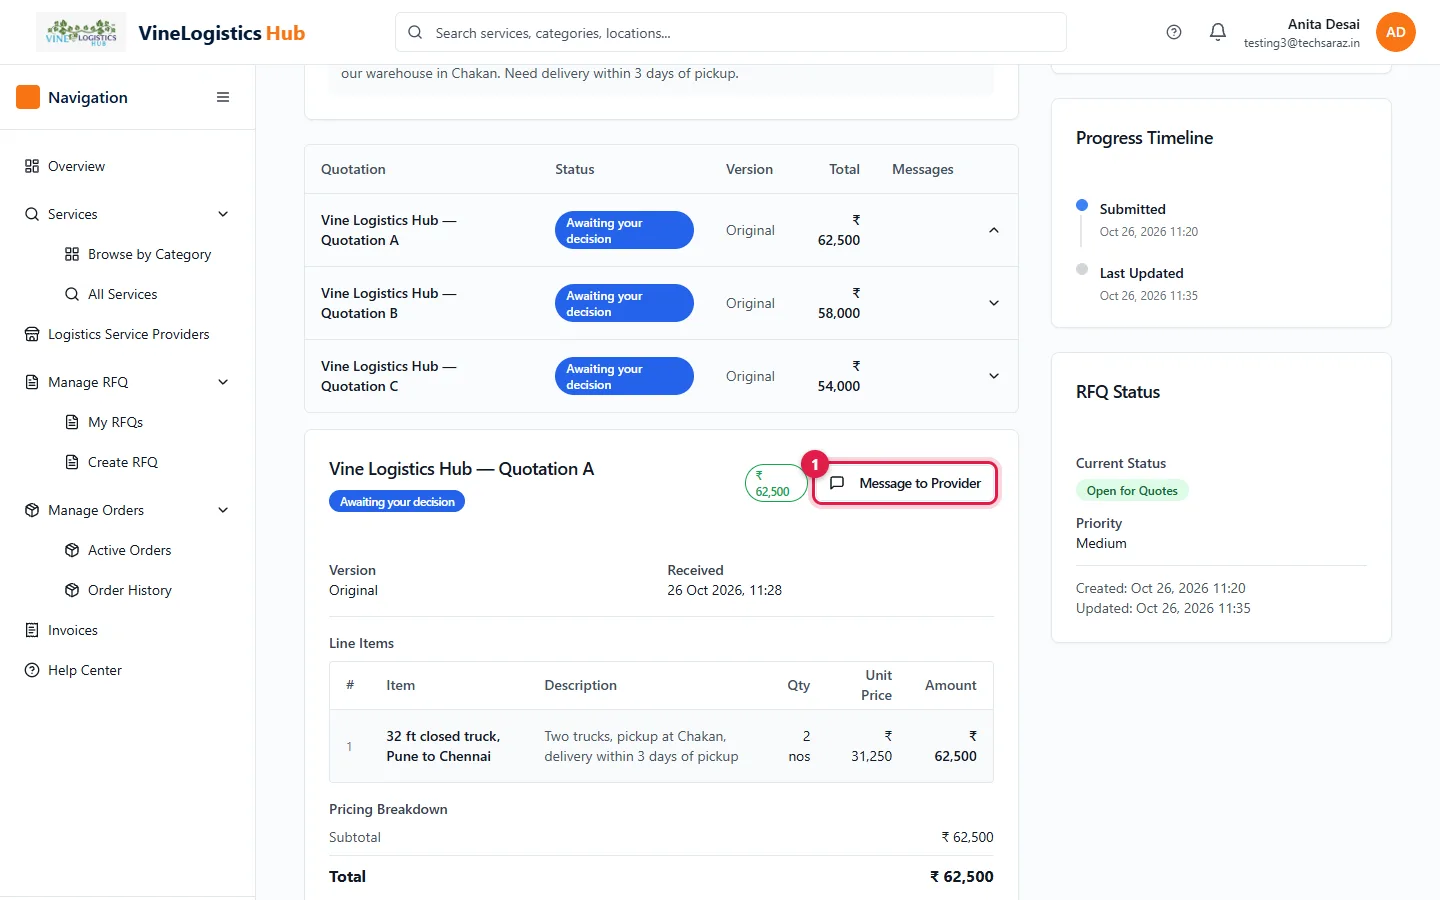The width and height of the screenshot is (1440, 900).
Task: Click the All Services search icon
Action: coord(72,294)
